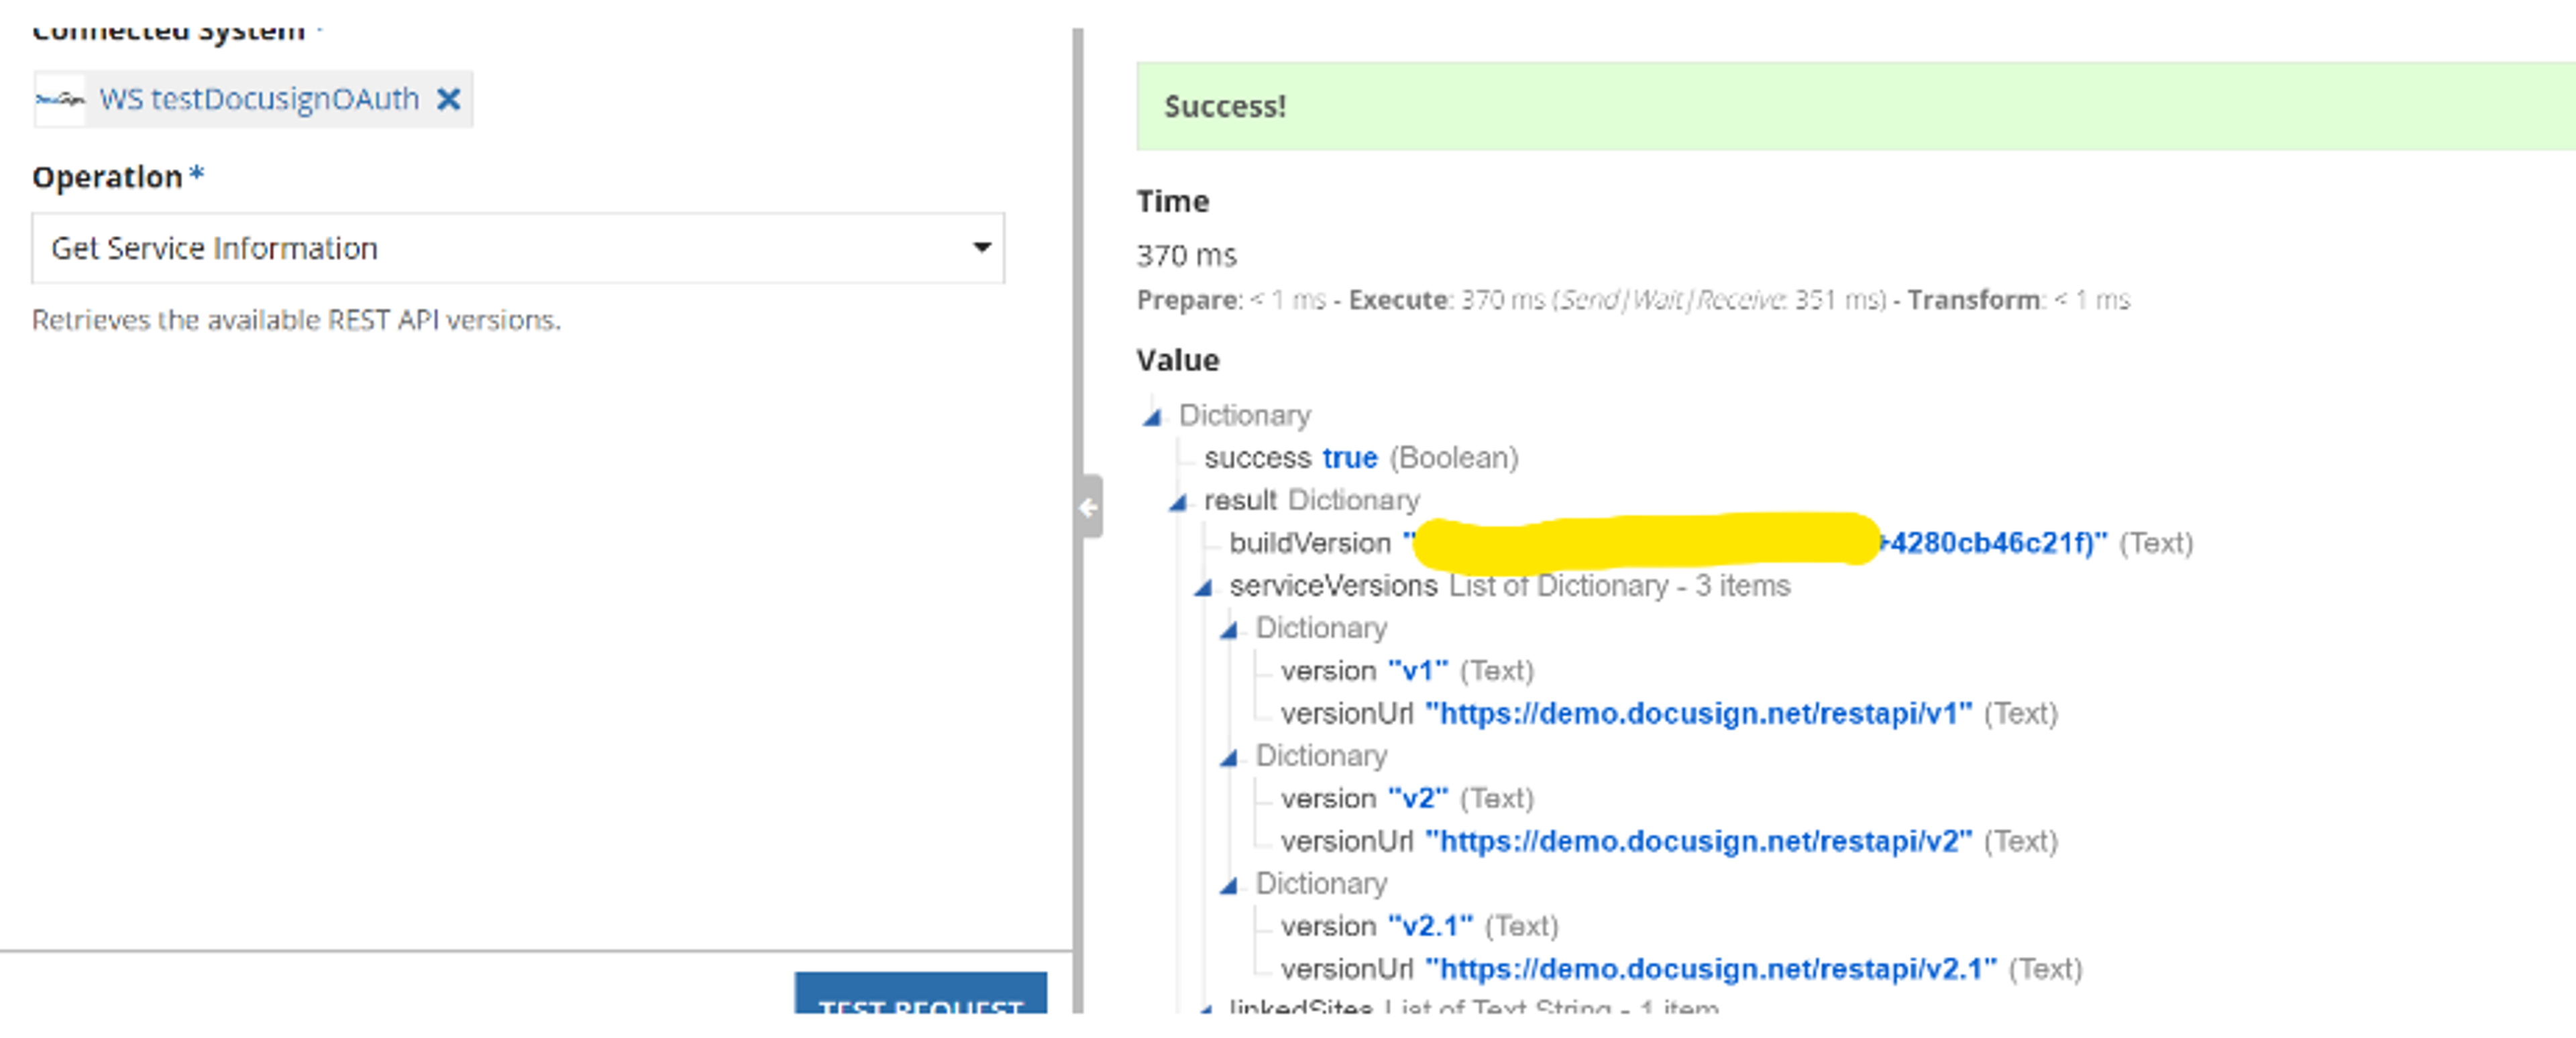Open the WS testDocusignOAuth connected system link

(259, 99)
